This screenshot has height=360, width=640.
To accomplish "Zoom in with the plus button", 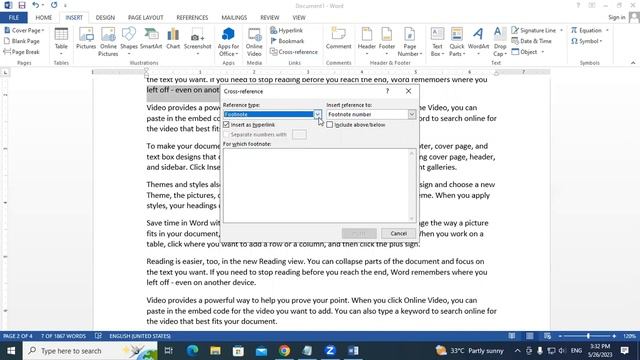I will [614, 336].
